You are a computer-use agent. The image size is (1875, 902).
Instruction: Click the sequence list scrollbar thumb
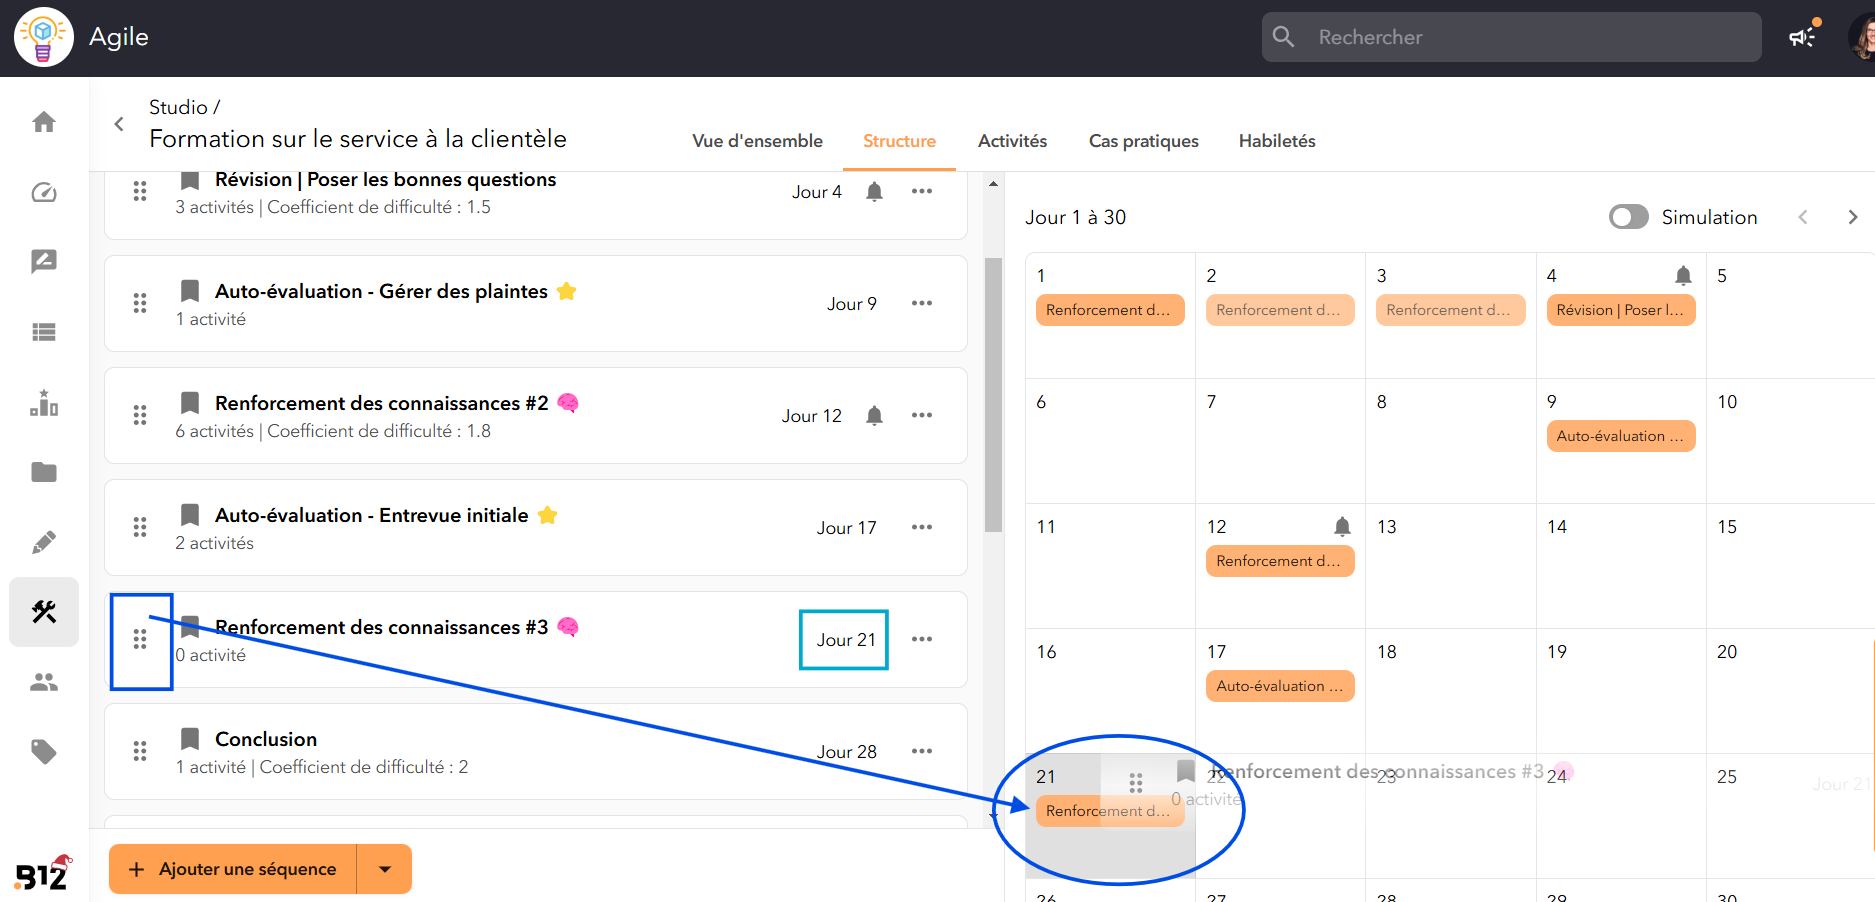[993, 395]
